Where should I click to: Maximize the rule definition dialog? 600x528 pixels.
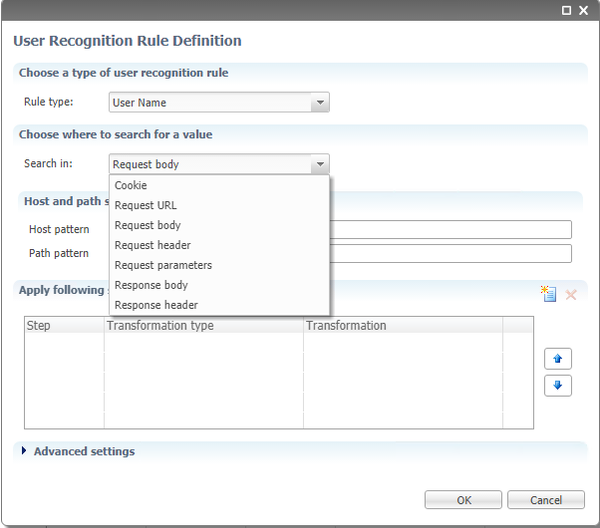click(566, 10)
